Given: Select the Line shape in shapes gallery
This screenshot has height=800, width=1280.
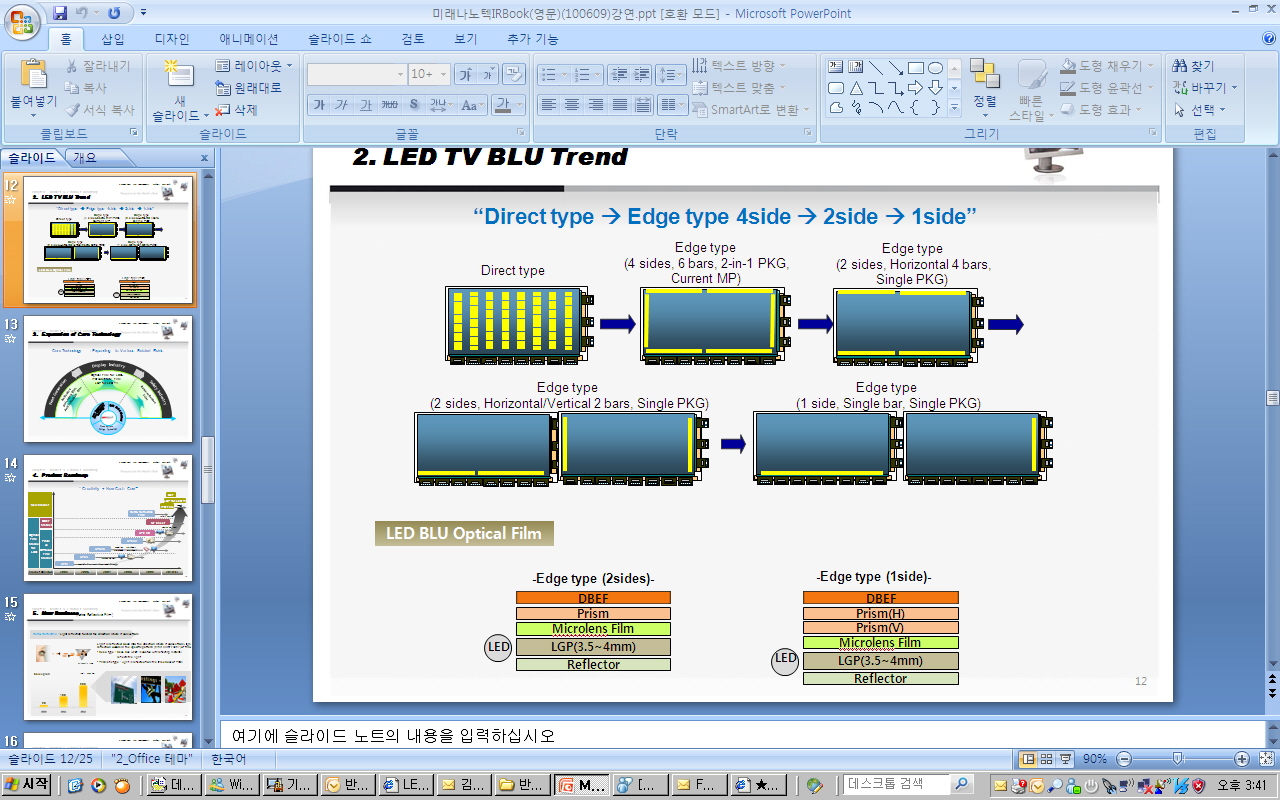Looking at the screenshot, I should (877, 67).
